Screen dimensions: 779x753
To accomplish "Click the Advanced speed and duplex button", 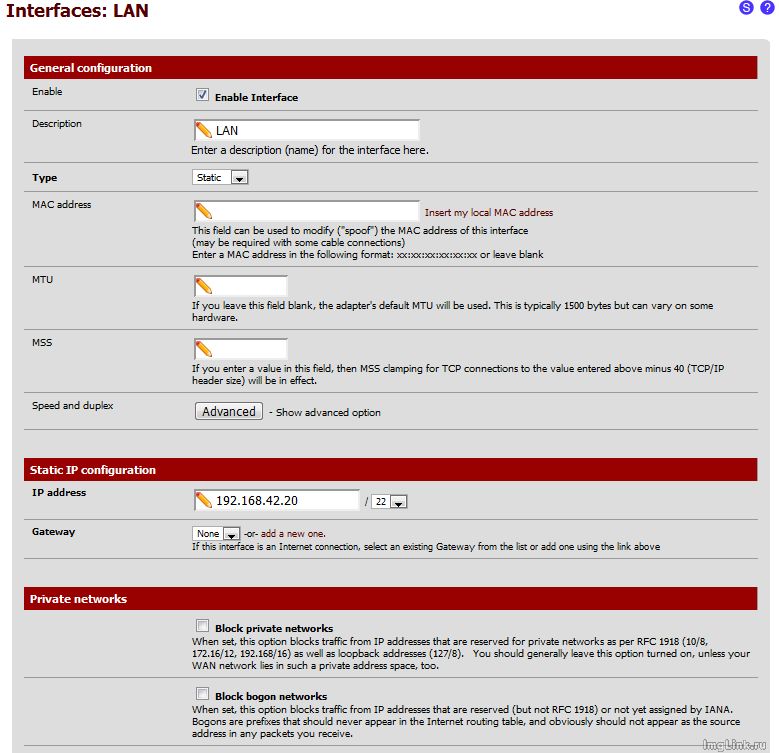I will tap(229, 411).
